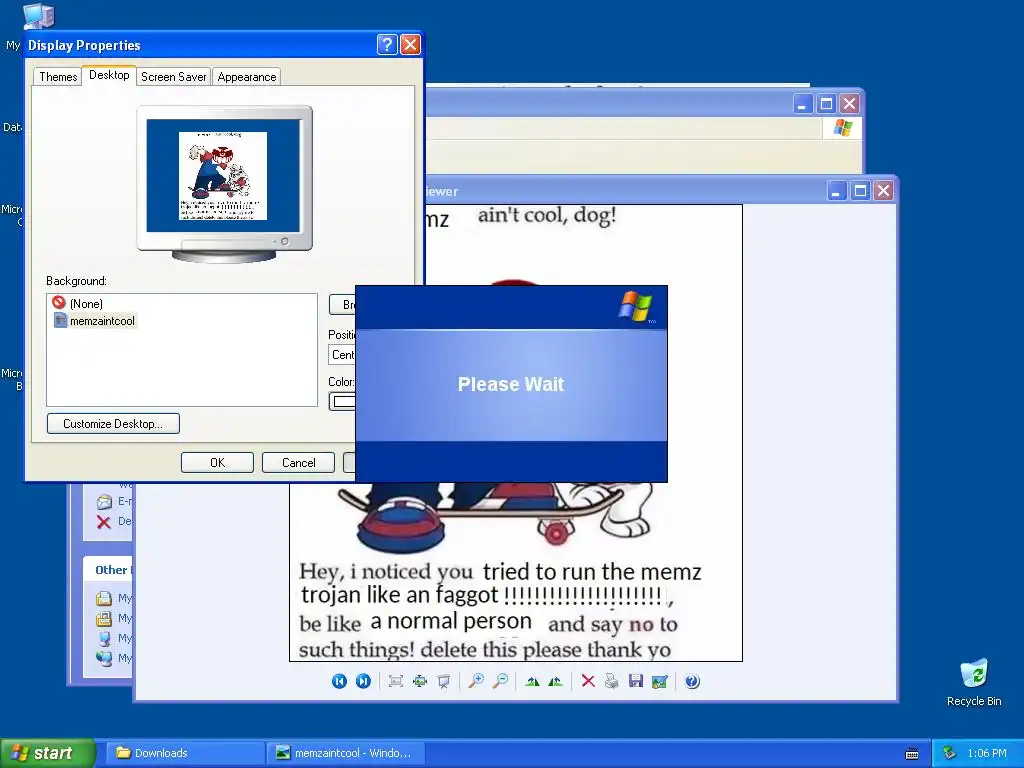Click the Actual Size viewer icon
The width and height of the screenshot is (1024, 768).
point(419,681)
